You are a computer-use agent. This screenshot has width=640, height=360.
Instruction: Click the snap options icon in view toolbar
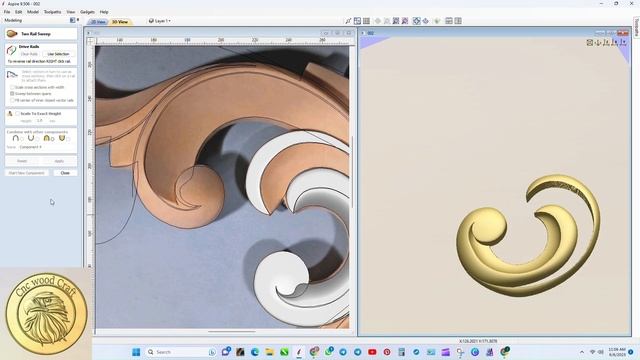348,21
